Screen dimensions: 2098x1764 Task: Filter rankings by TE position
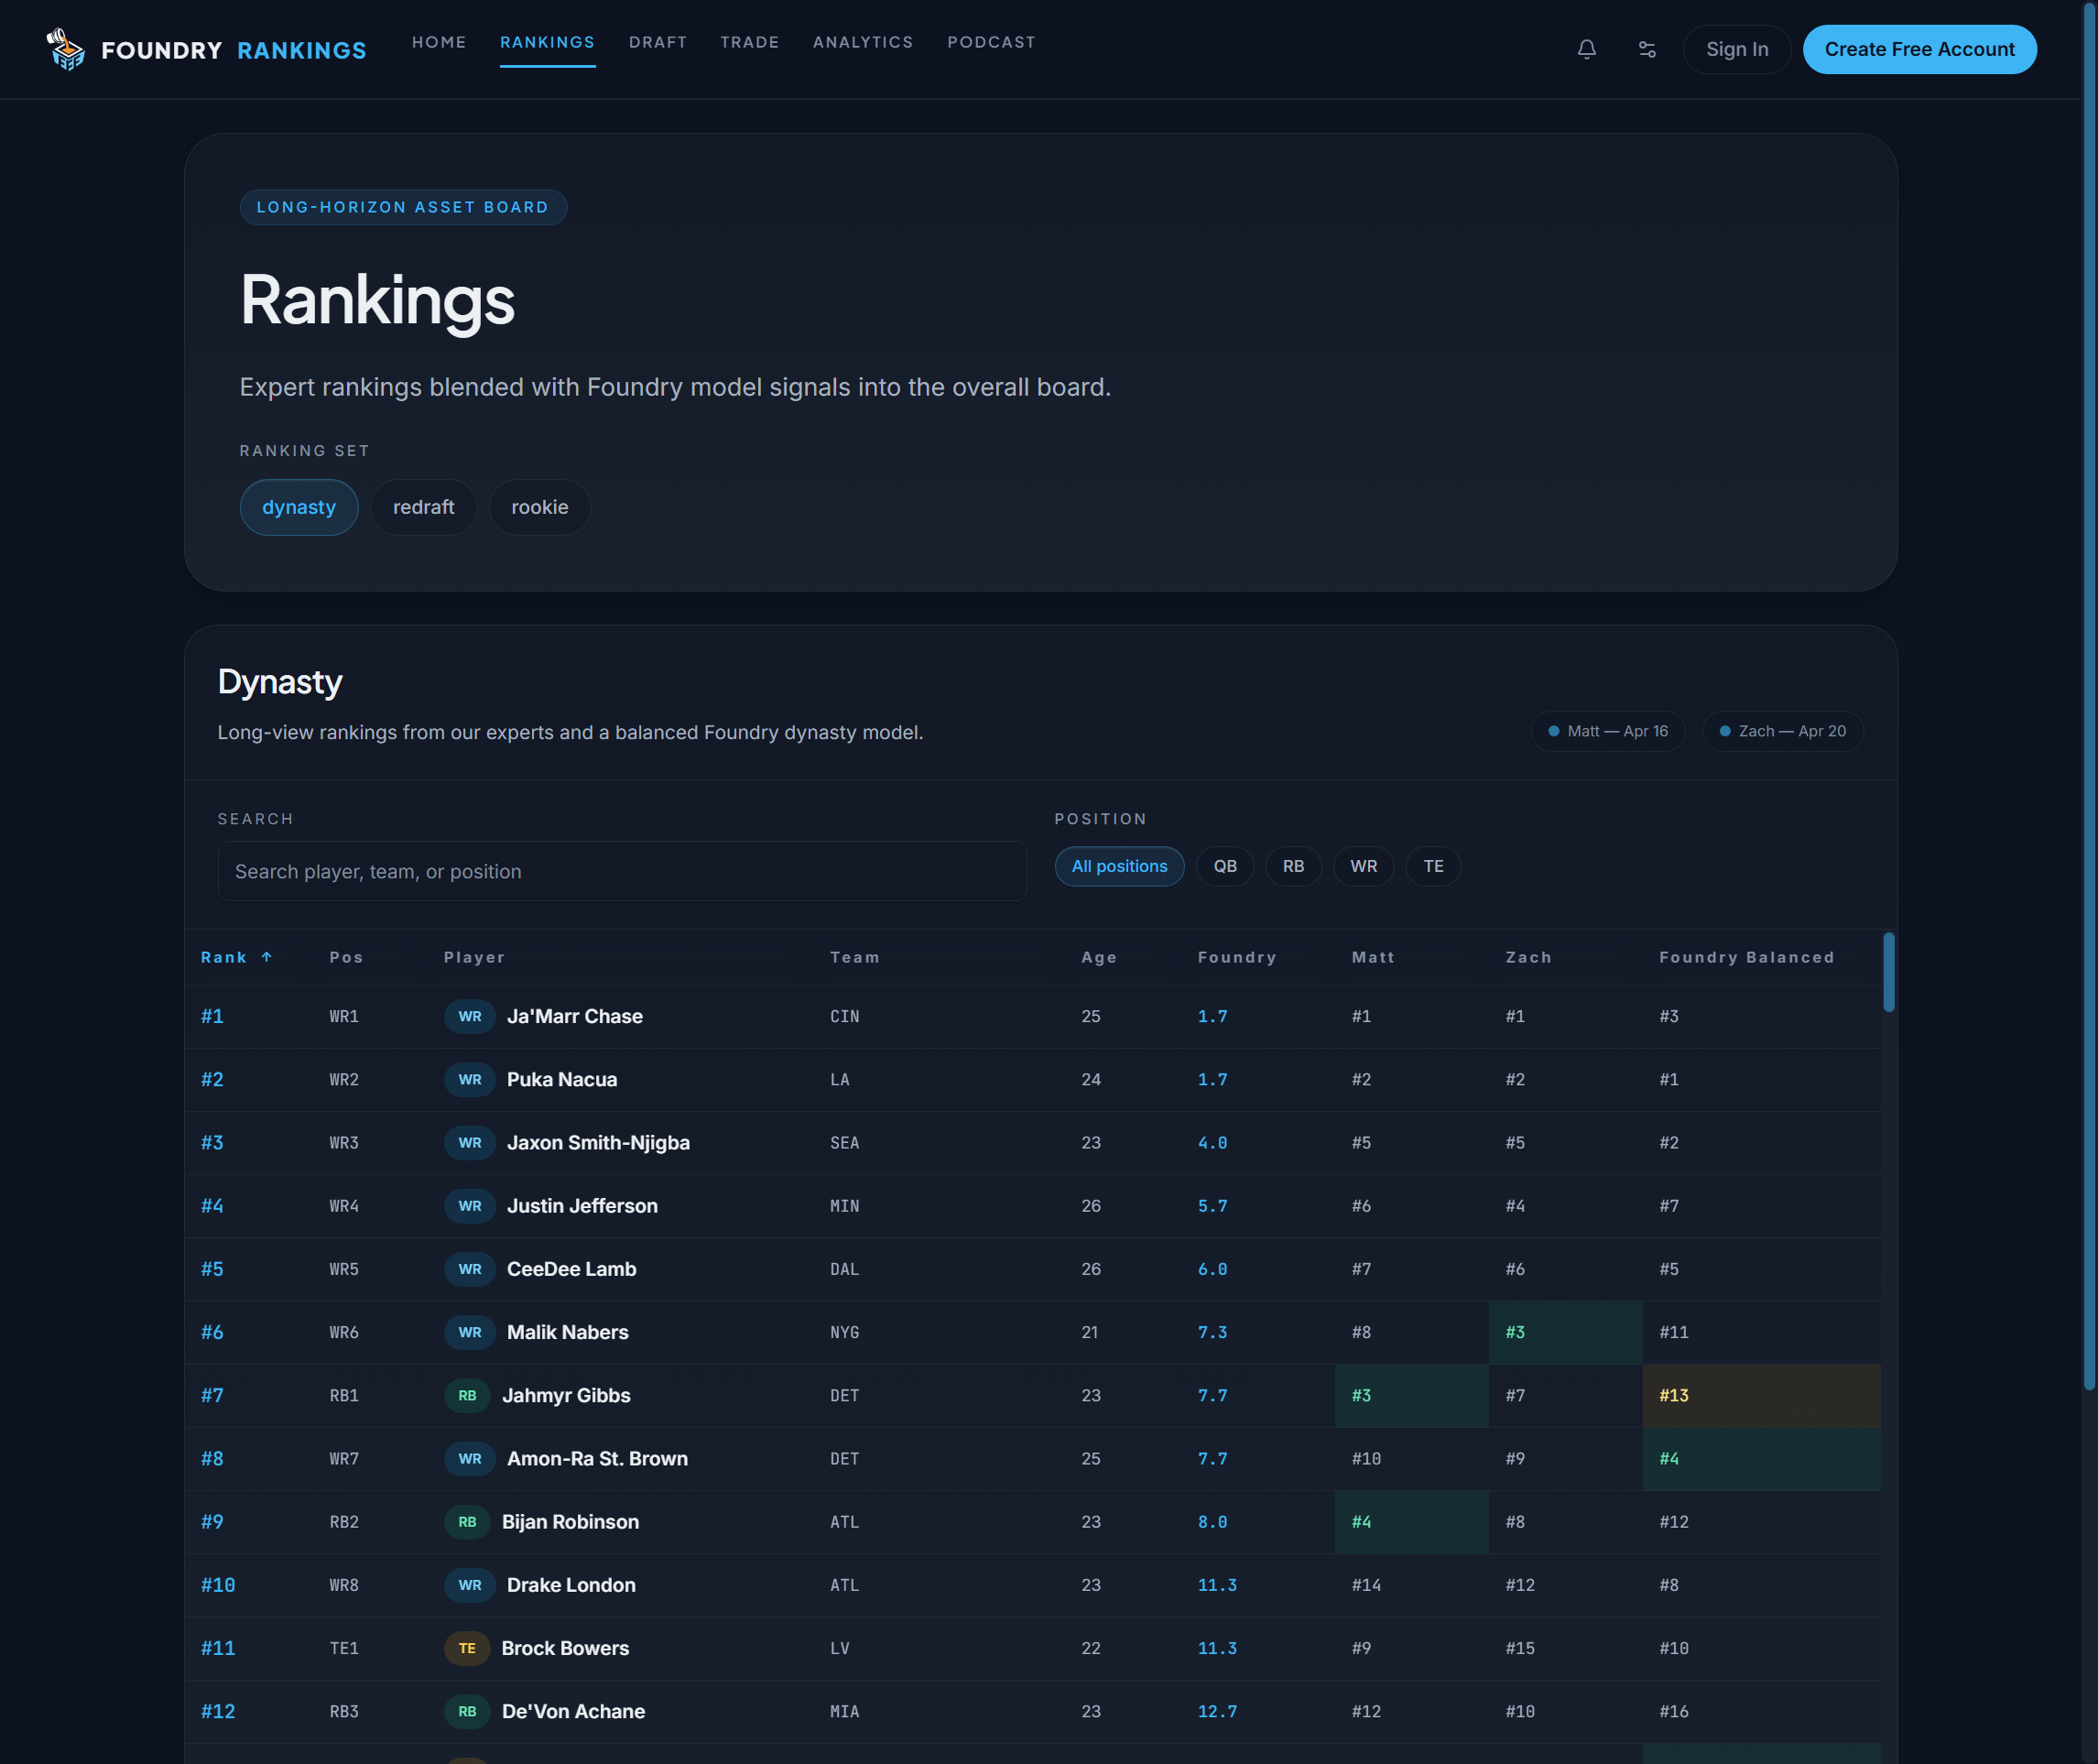(x=1433, y=867)
